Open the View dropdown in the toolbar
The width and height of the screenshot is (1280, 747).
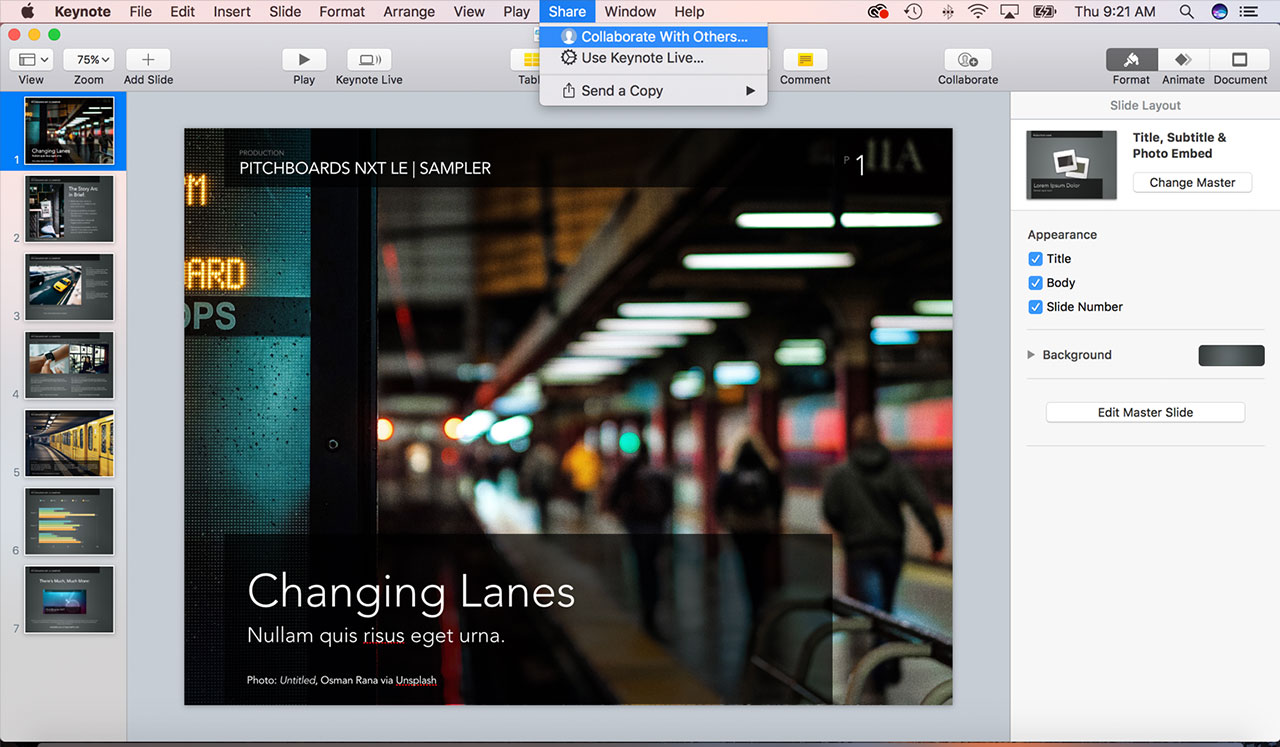point(31,60)
